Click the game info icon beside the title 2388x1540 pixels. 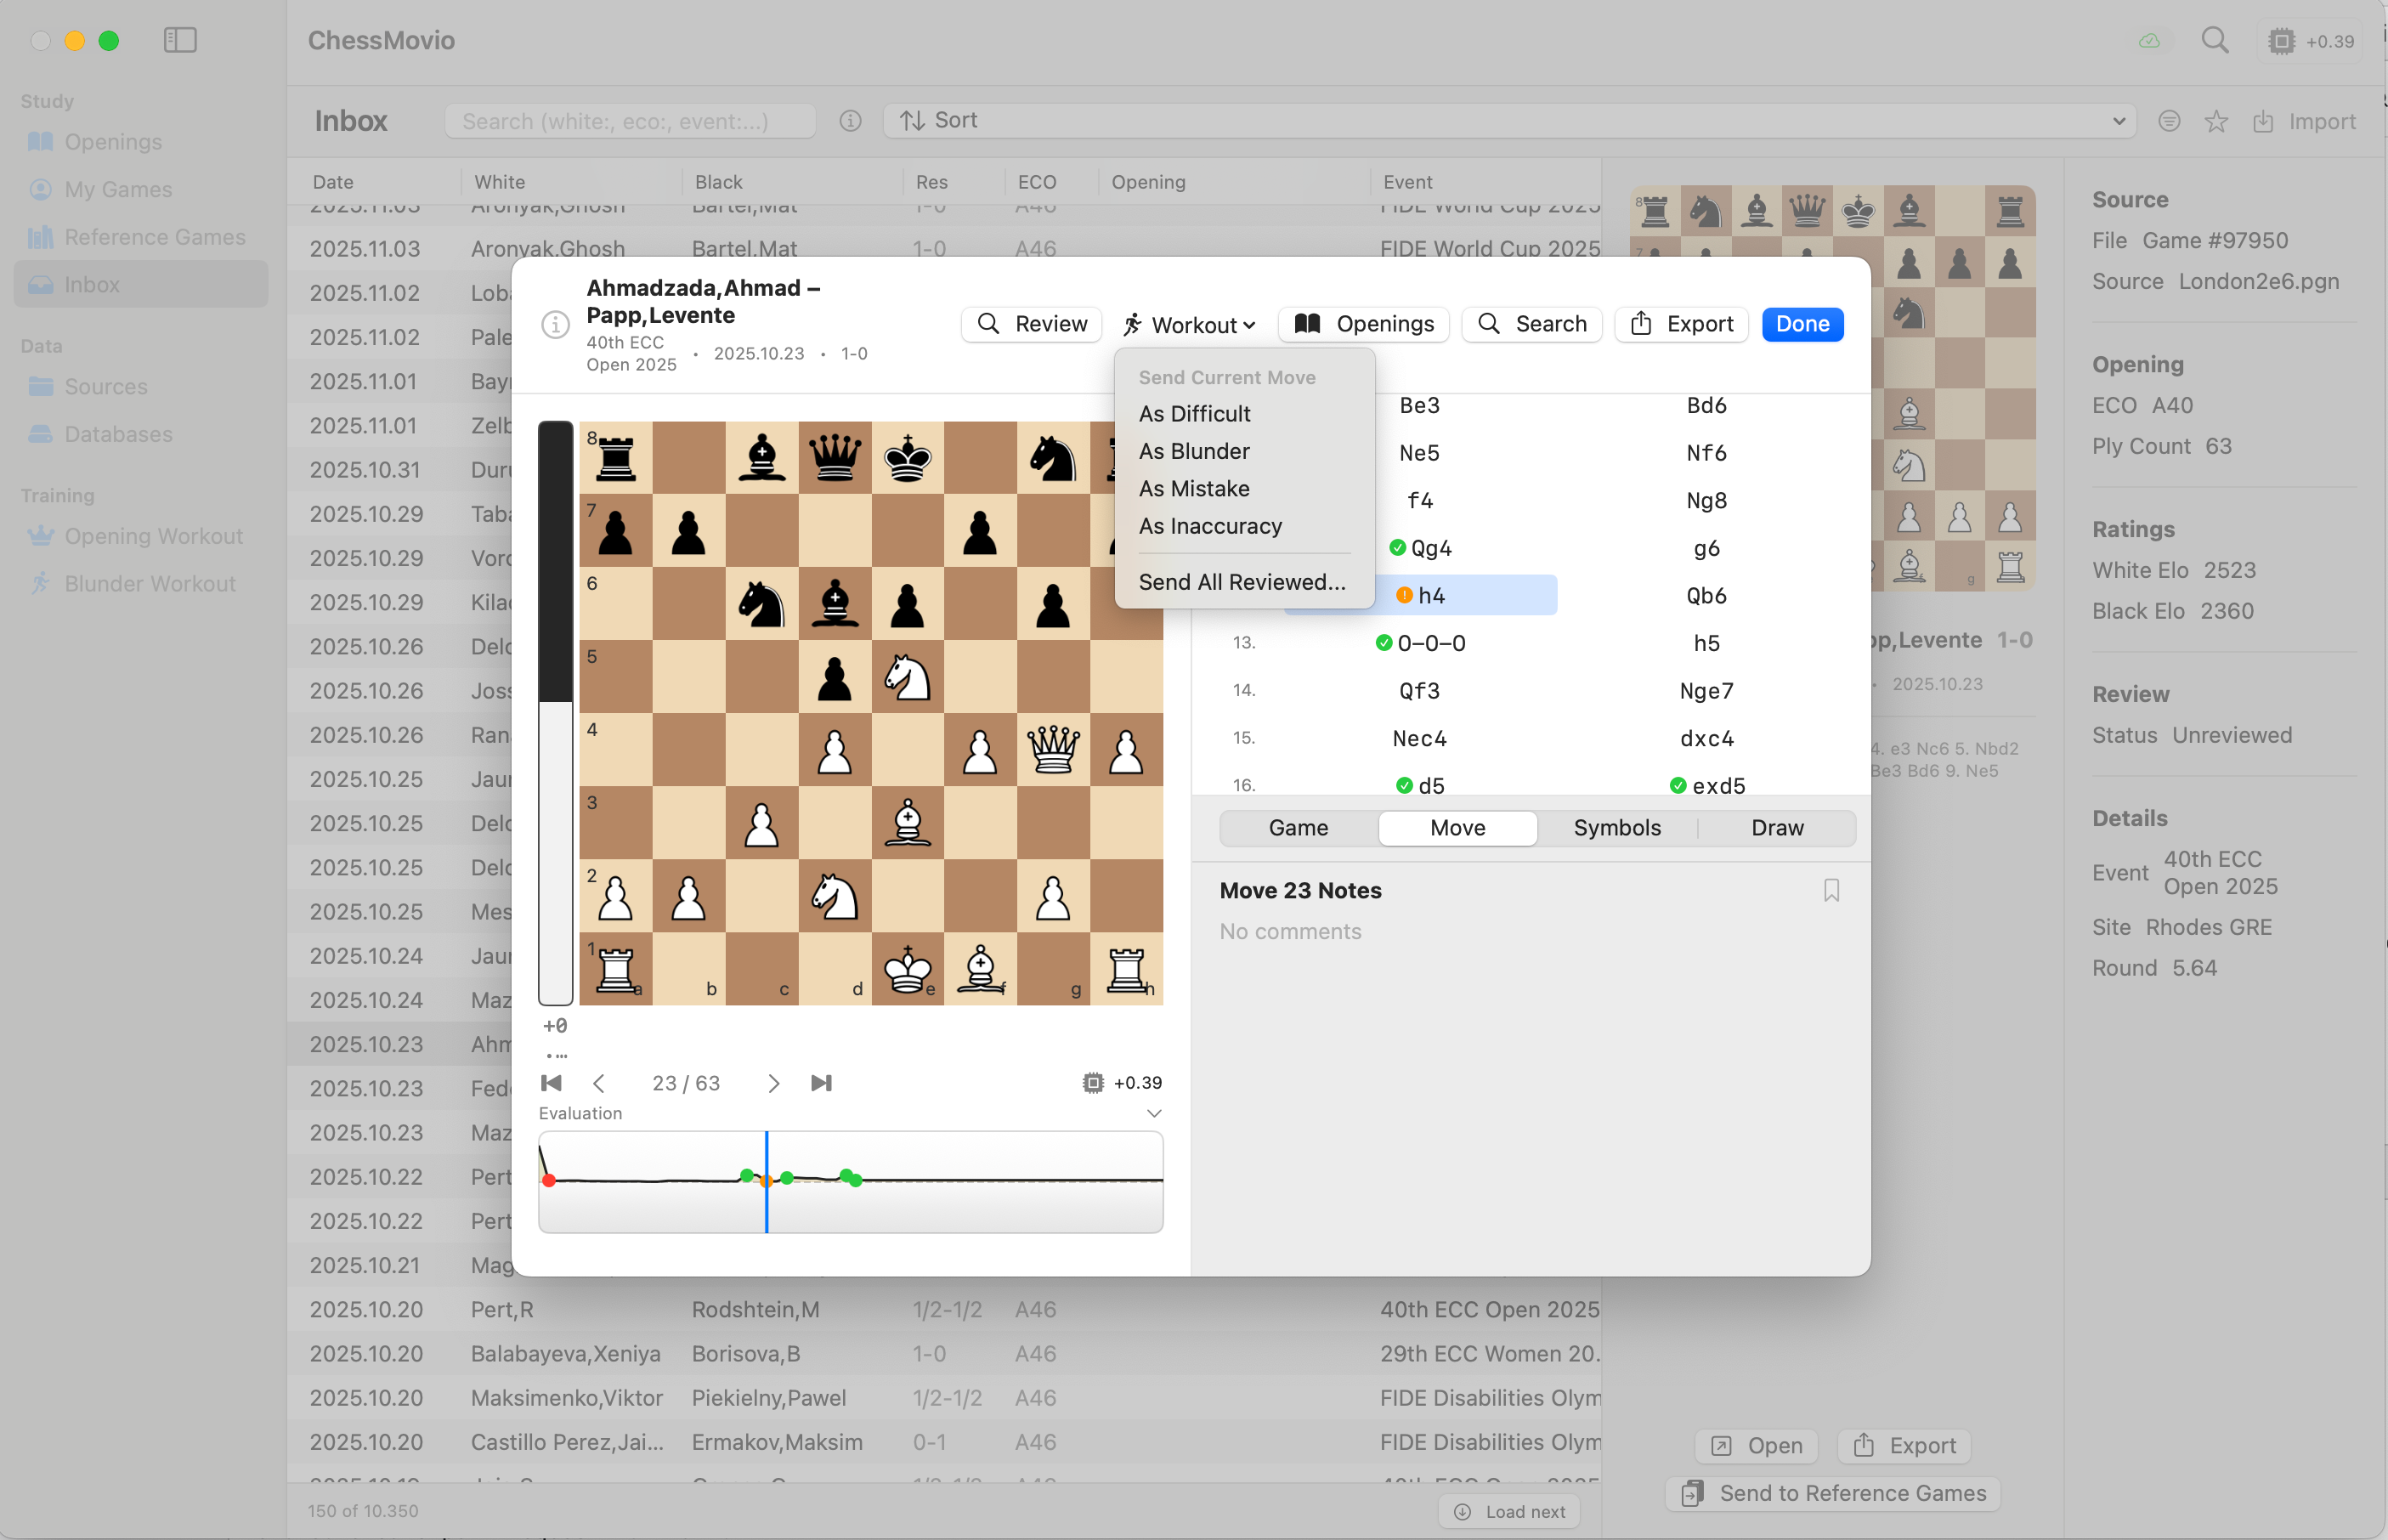(x=555, y=325)
